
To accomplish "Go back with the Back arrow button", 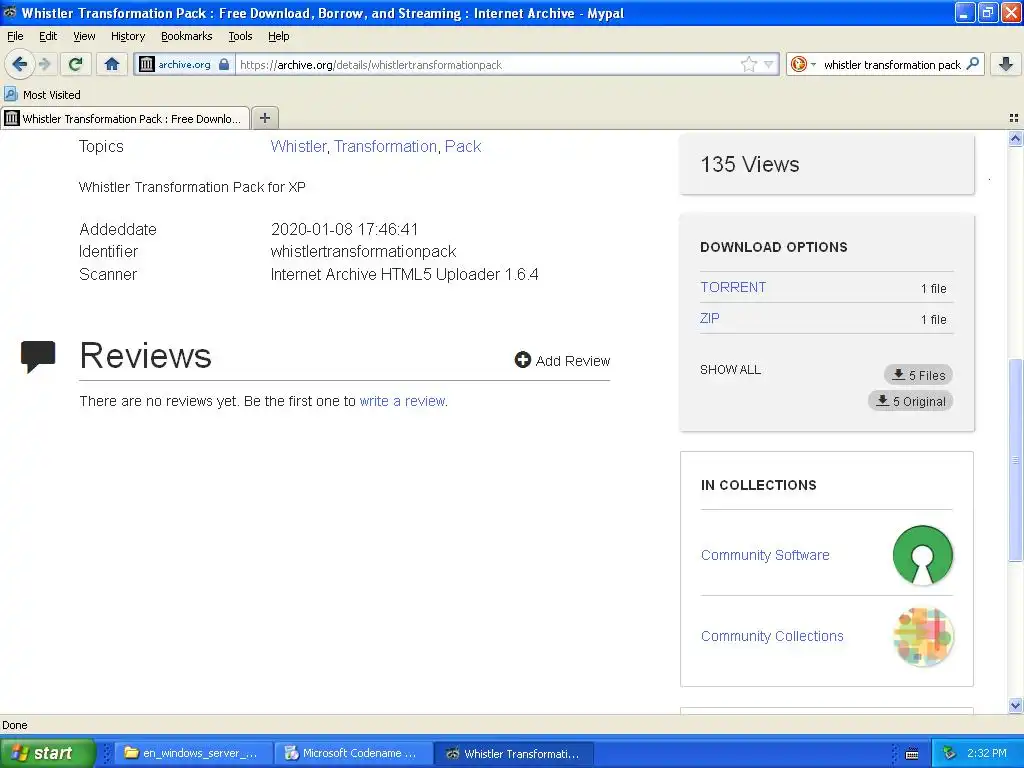I will 19,64.
